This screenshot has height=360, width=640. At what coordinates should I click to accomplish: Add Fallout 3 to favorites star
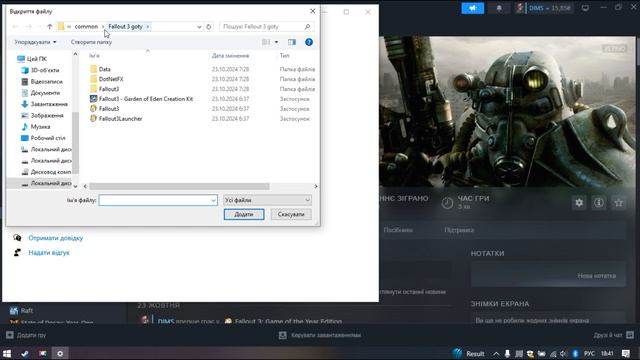[619, 203]
